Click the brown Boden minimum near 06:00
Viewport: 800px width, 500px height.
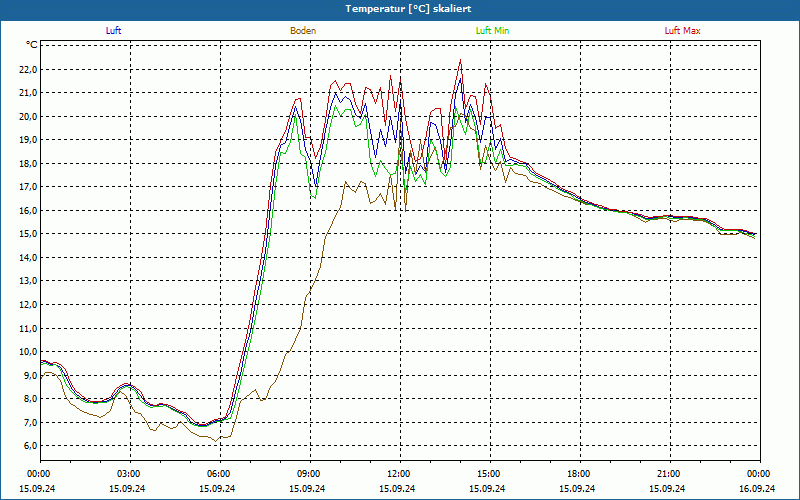[216, 441]
